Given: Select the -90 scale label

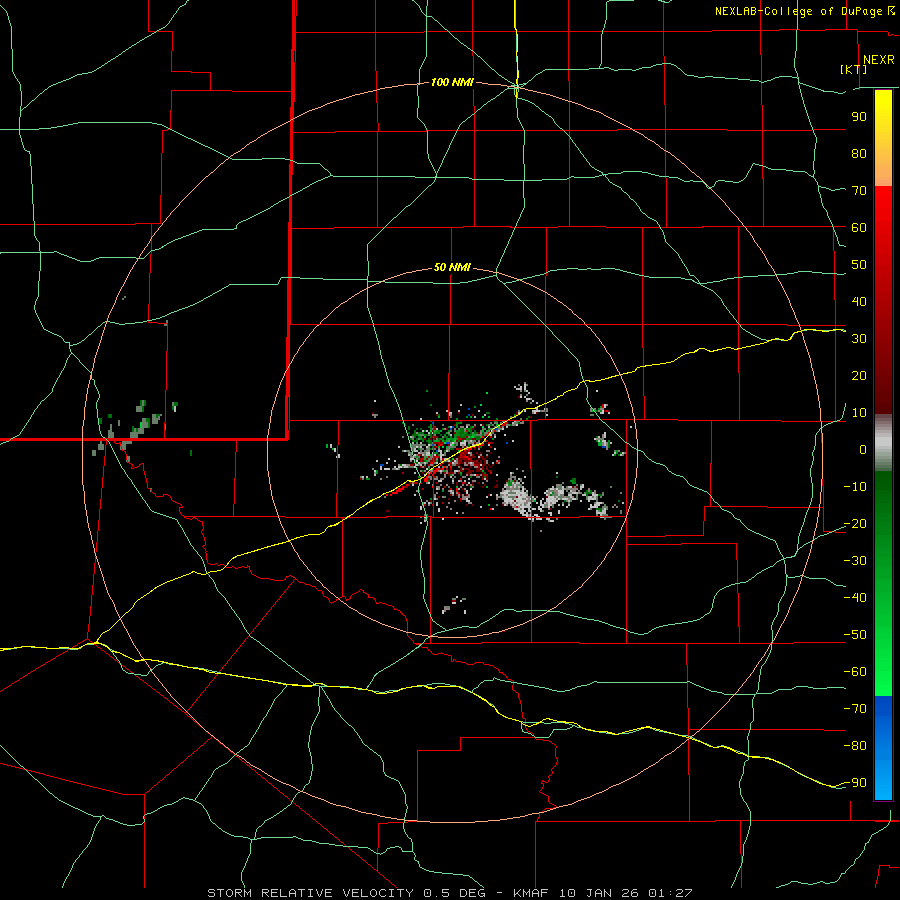Looking at the screenshot, I should pos(855,783).
